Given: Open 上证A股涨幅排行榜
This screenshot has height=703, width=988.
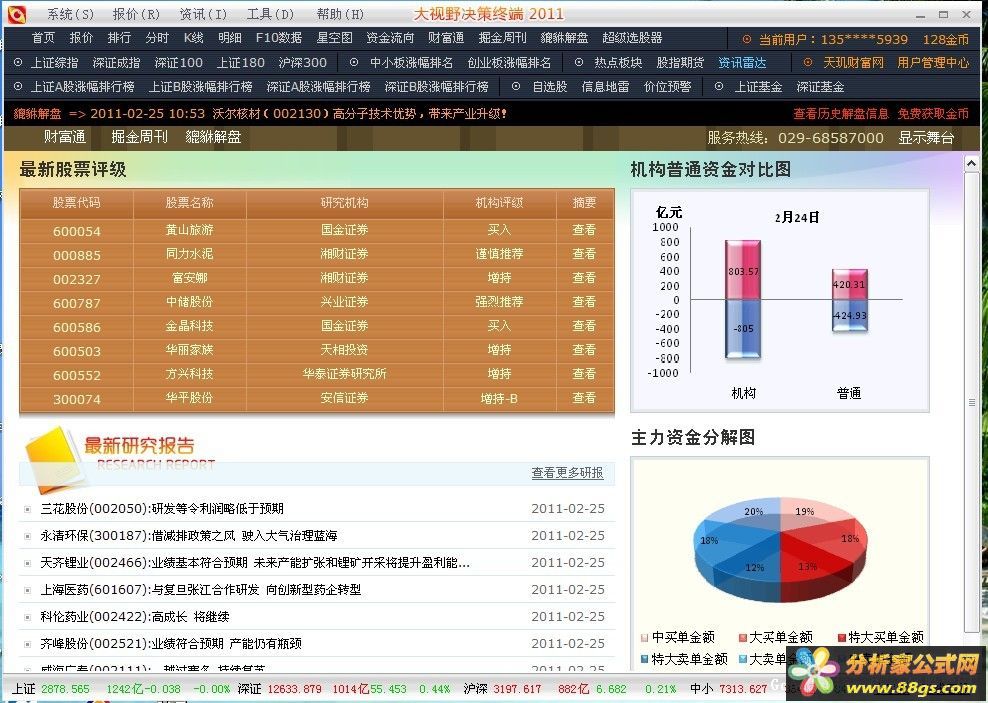Looking at the screenshot, I should point(83,86).
